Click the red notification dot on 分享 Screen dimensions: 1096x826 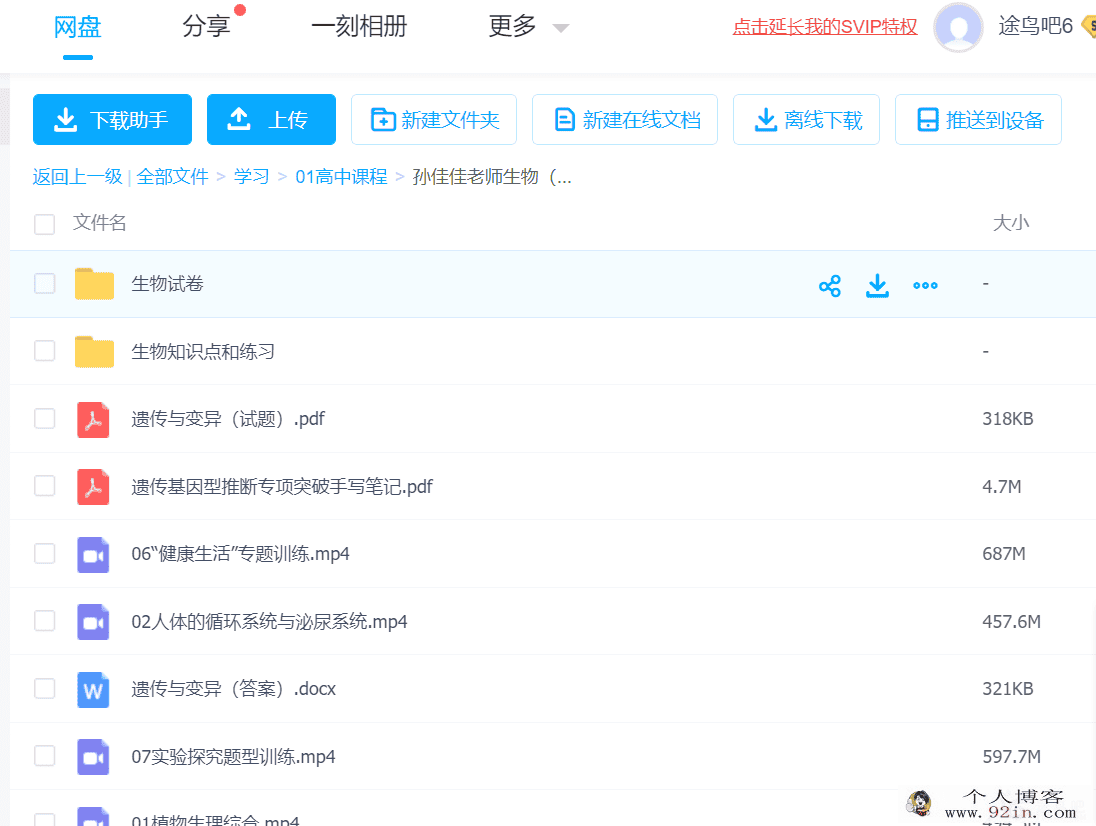[x=240, y=10]
